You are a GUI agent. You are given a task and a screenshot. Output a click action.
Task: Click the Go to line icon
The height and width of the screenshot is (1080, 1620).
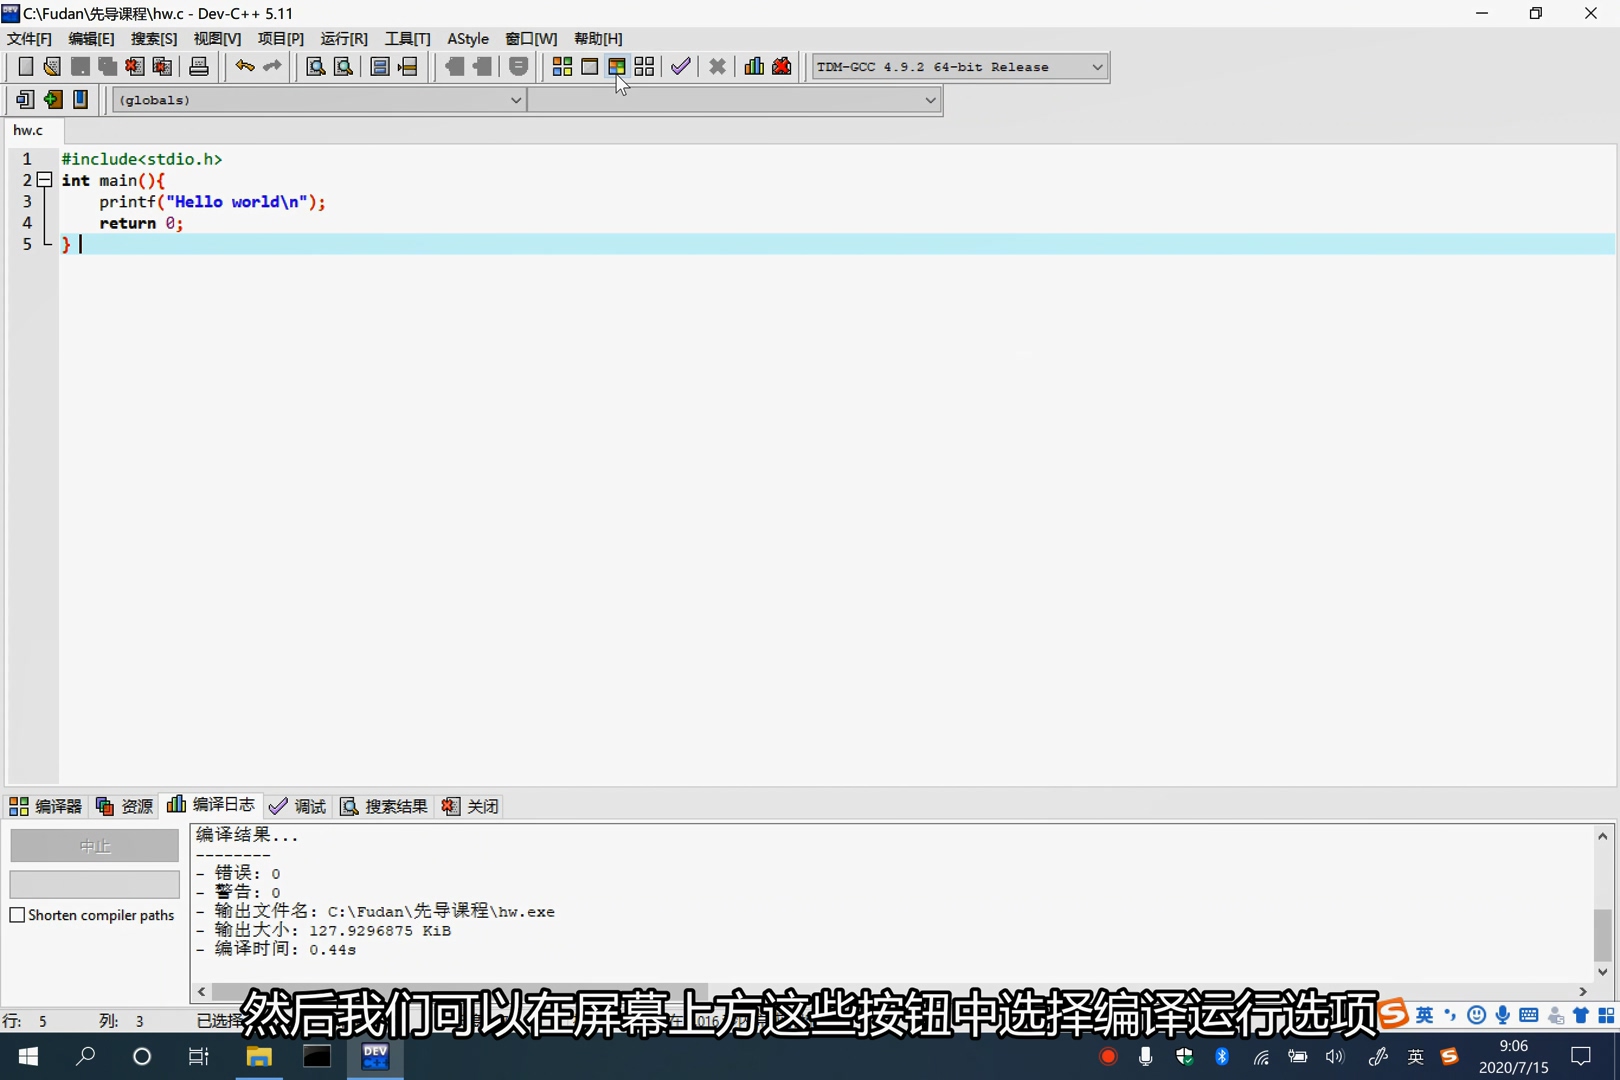click(x=408, y=67)
